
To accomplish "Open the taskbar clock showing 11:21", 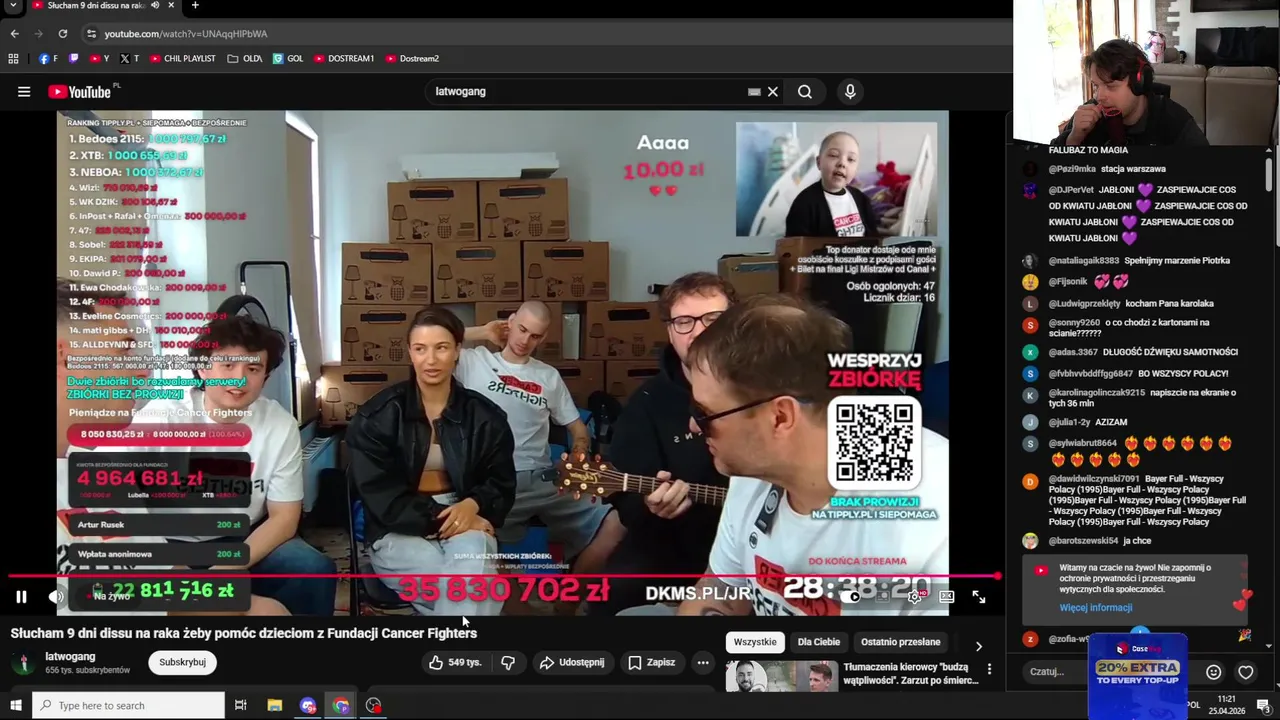I will click(1226, 705).
